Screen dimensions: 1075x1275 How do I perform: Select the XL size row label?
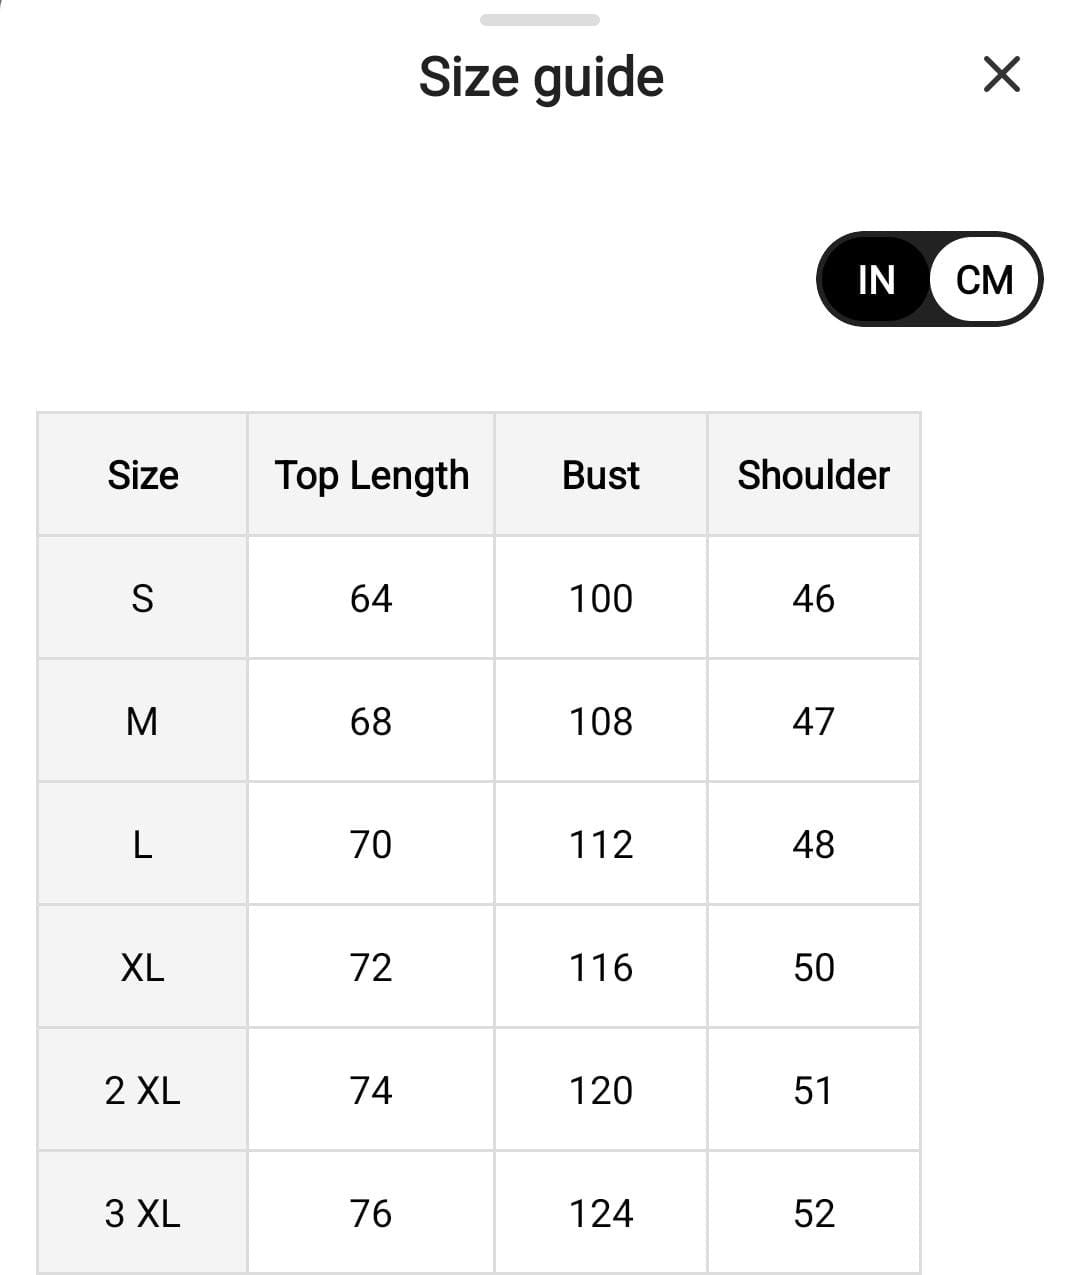[x=143, y=967]
